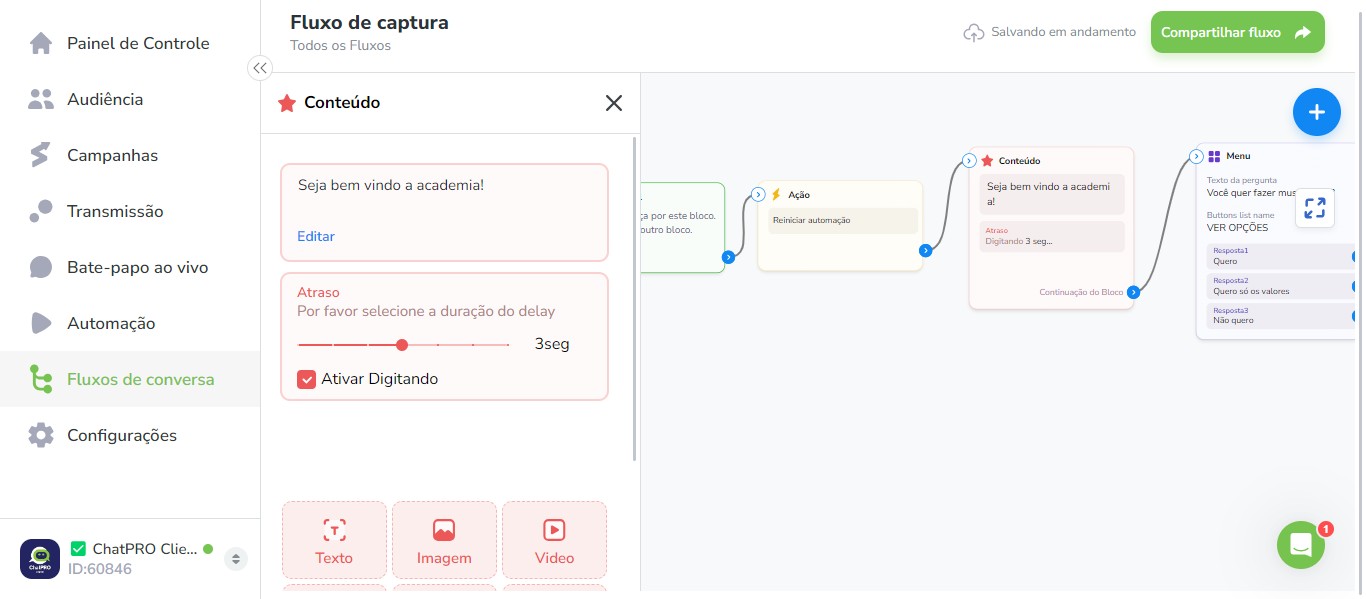Uncheck Ativar Digitando checkbox
Screen dimensions: 1366x599
click(x=307, y=379)
